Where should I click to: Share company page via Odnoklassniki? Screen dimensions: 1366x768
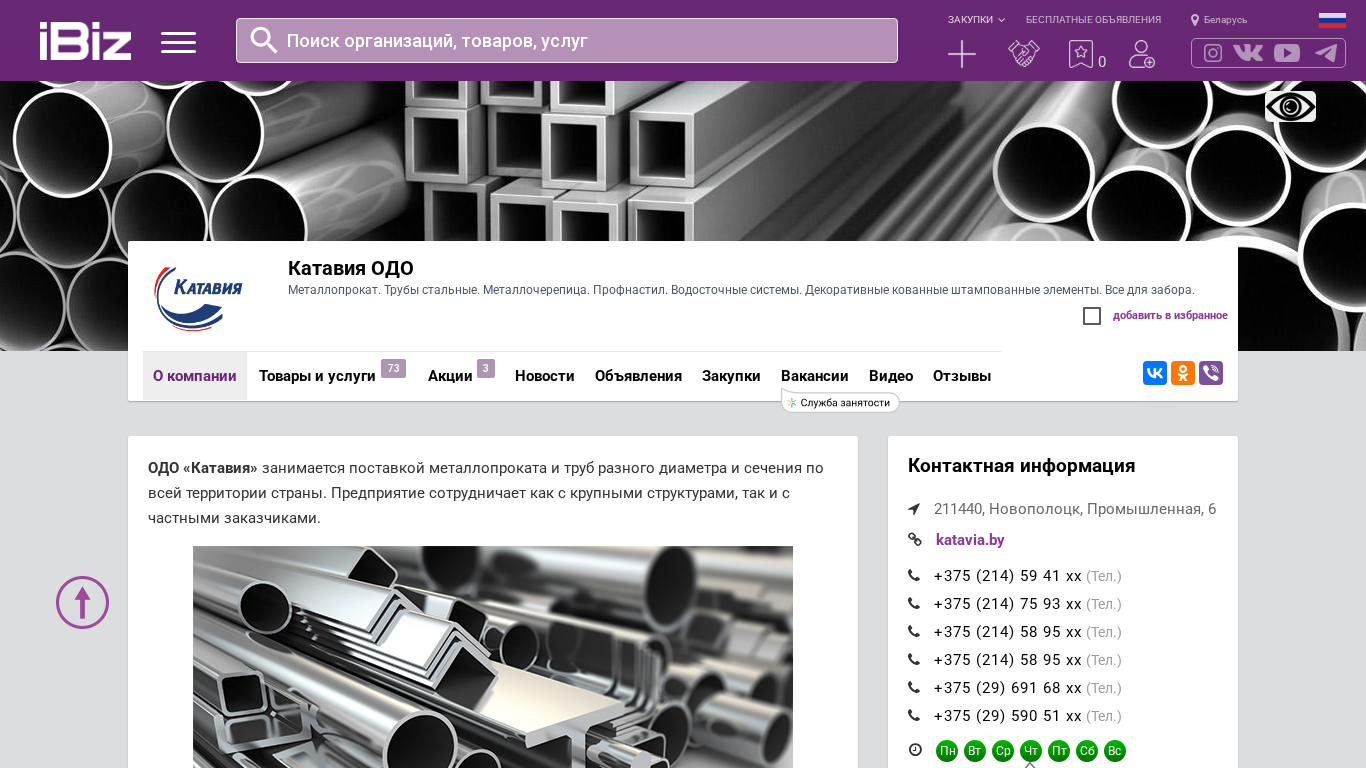pos(1183,373)
